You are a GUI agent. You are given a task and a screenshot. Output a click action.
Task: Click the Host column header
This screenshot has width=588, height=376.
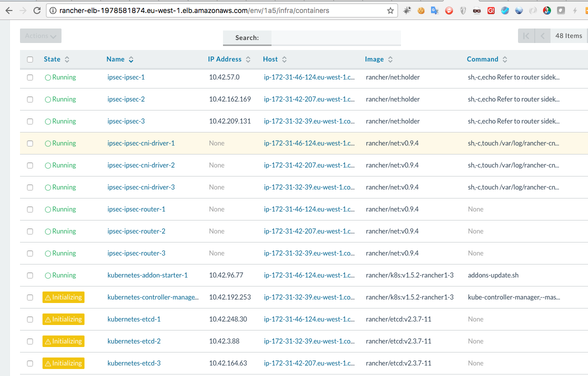coord(270,59)
